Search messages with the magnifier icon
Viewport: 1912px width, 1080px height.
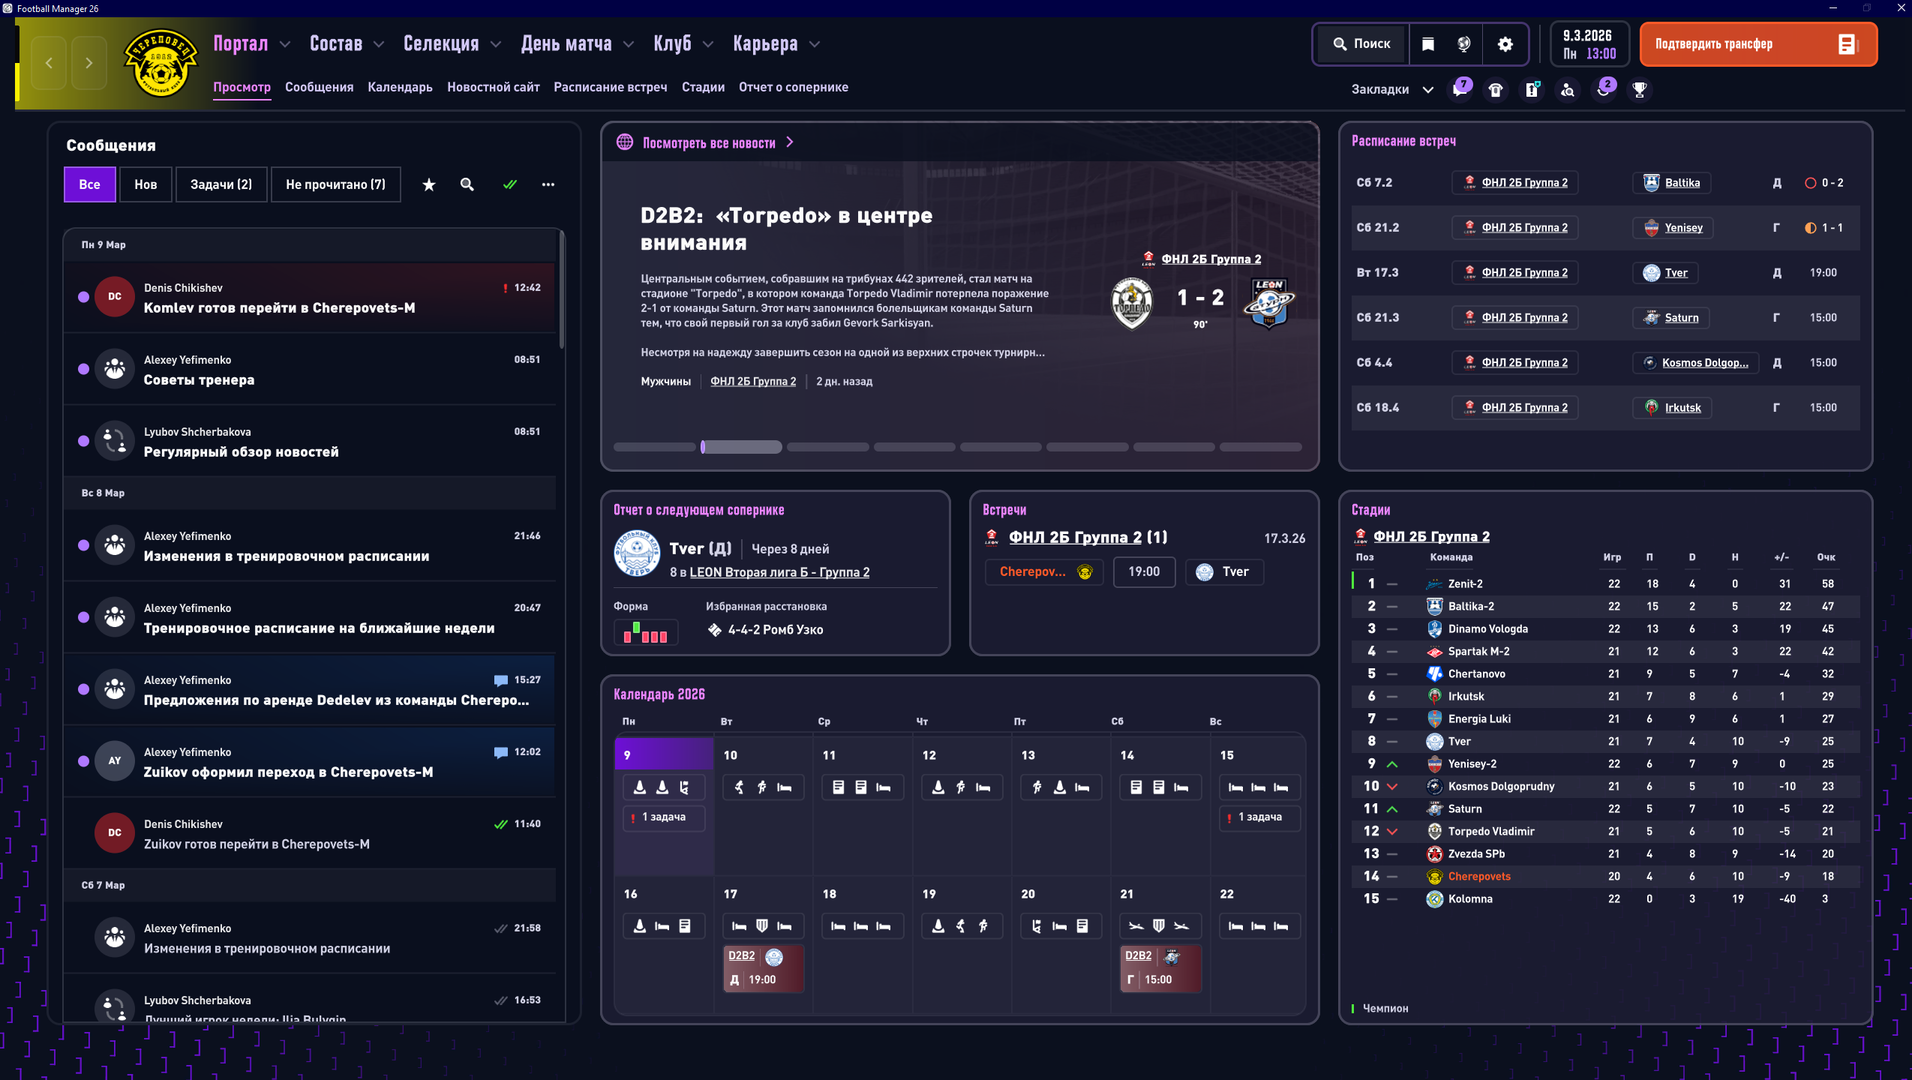467,184
